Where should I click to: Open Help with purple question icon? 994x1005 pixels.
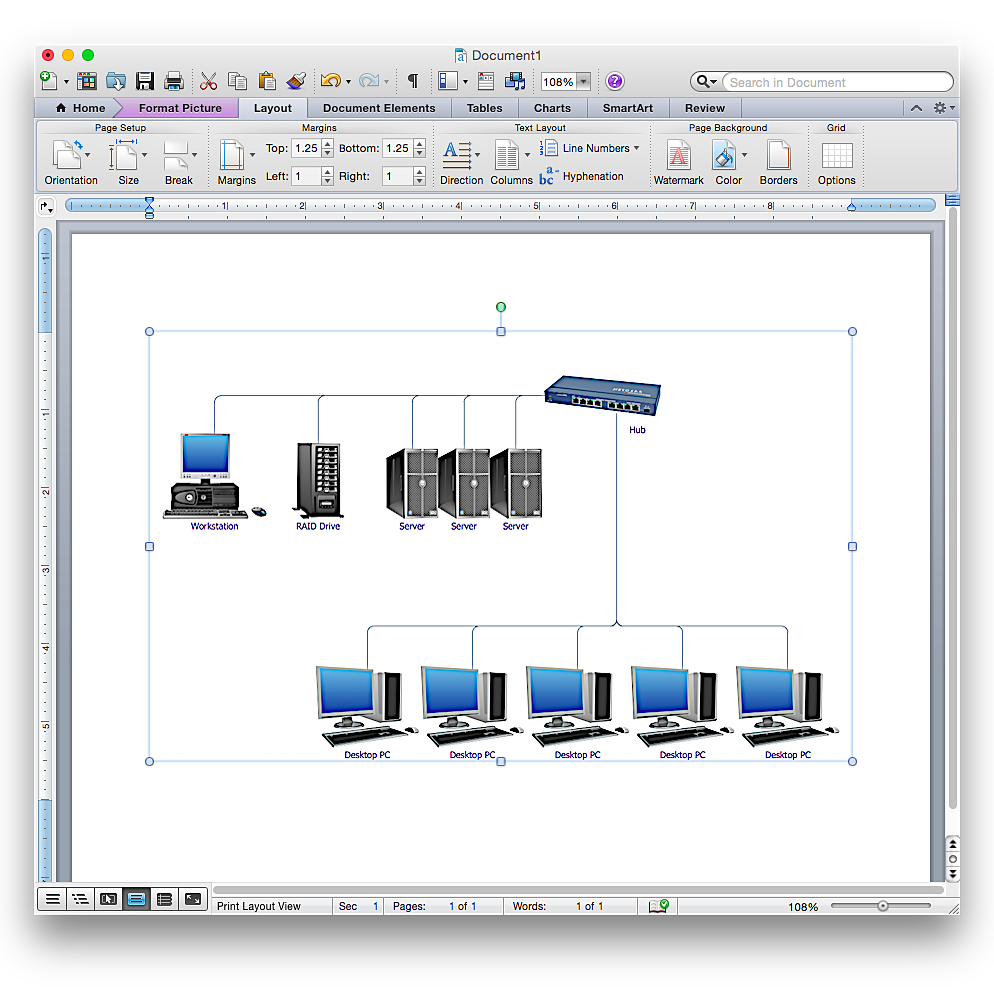[615, 81]
